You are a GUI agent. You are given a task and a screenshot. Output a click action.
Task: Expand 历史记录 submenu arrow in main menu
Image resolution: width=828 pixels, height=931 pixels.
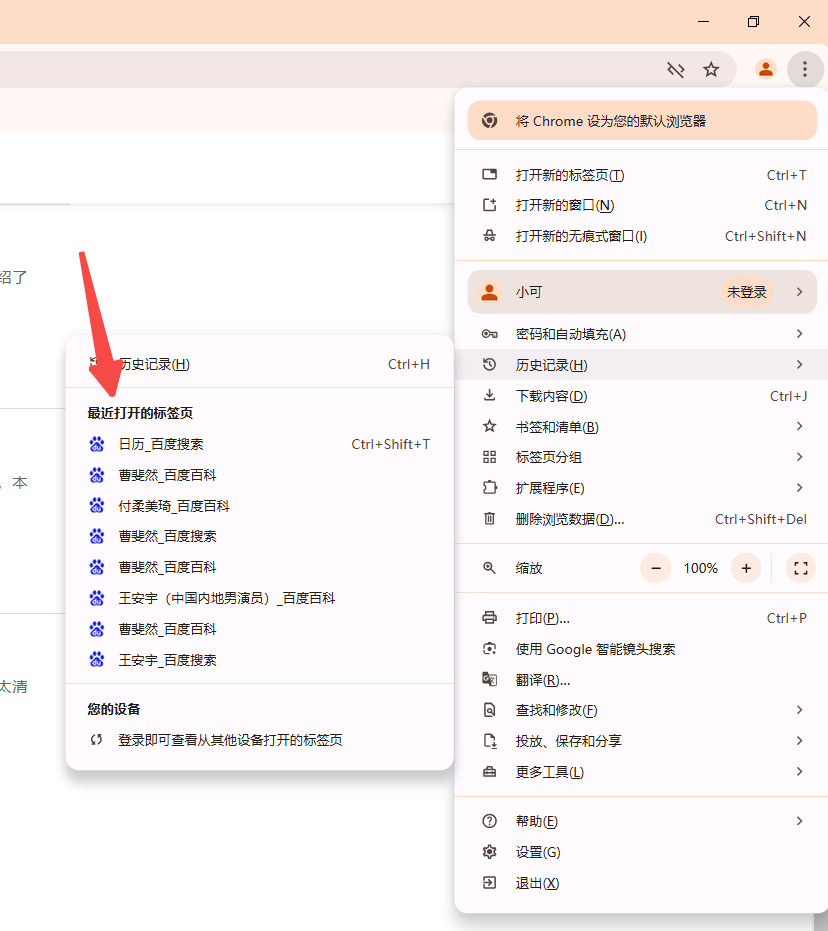pyautogui.click(x=800, y=365)
